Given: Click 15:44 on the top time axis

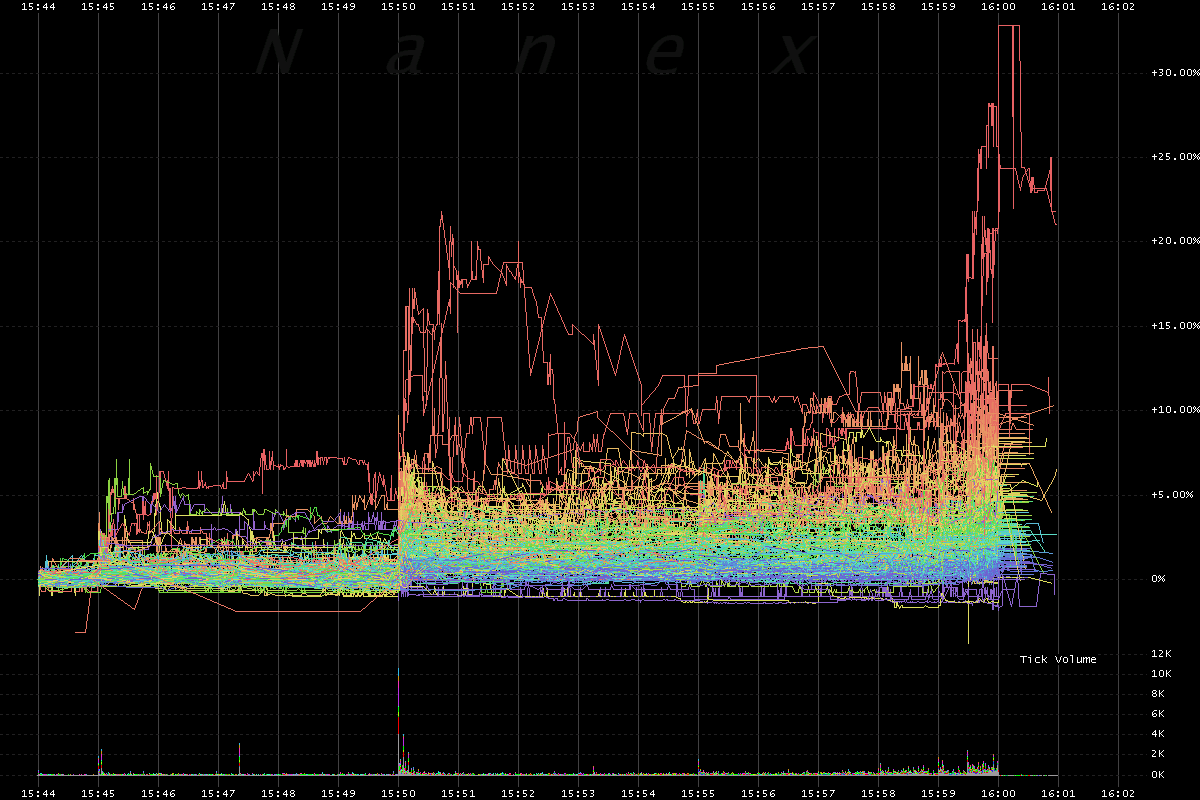Looking at the screenshot, I should tap(38, 6).
